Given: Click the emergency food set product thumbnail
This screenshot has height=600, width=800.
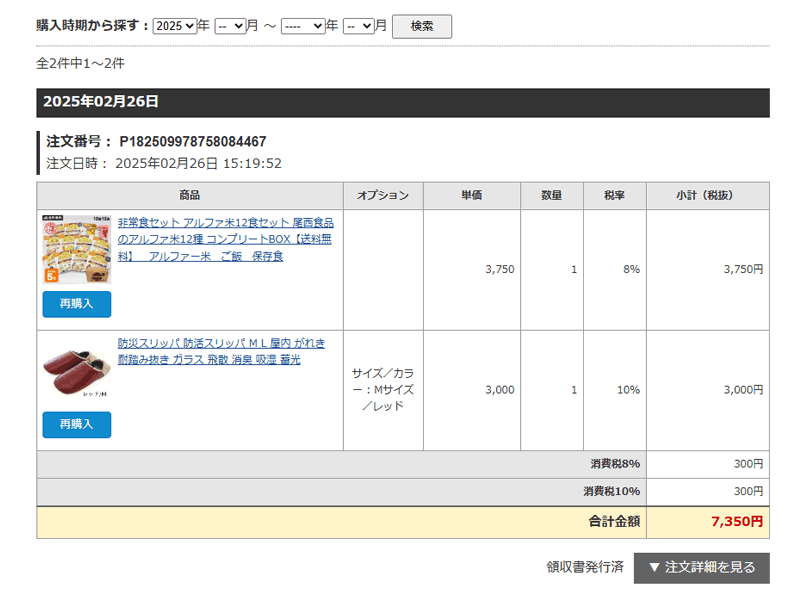Looking at the screenshot, I should tap(76, 249).
